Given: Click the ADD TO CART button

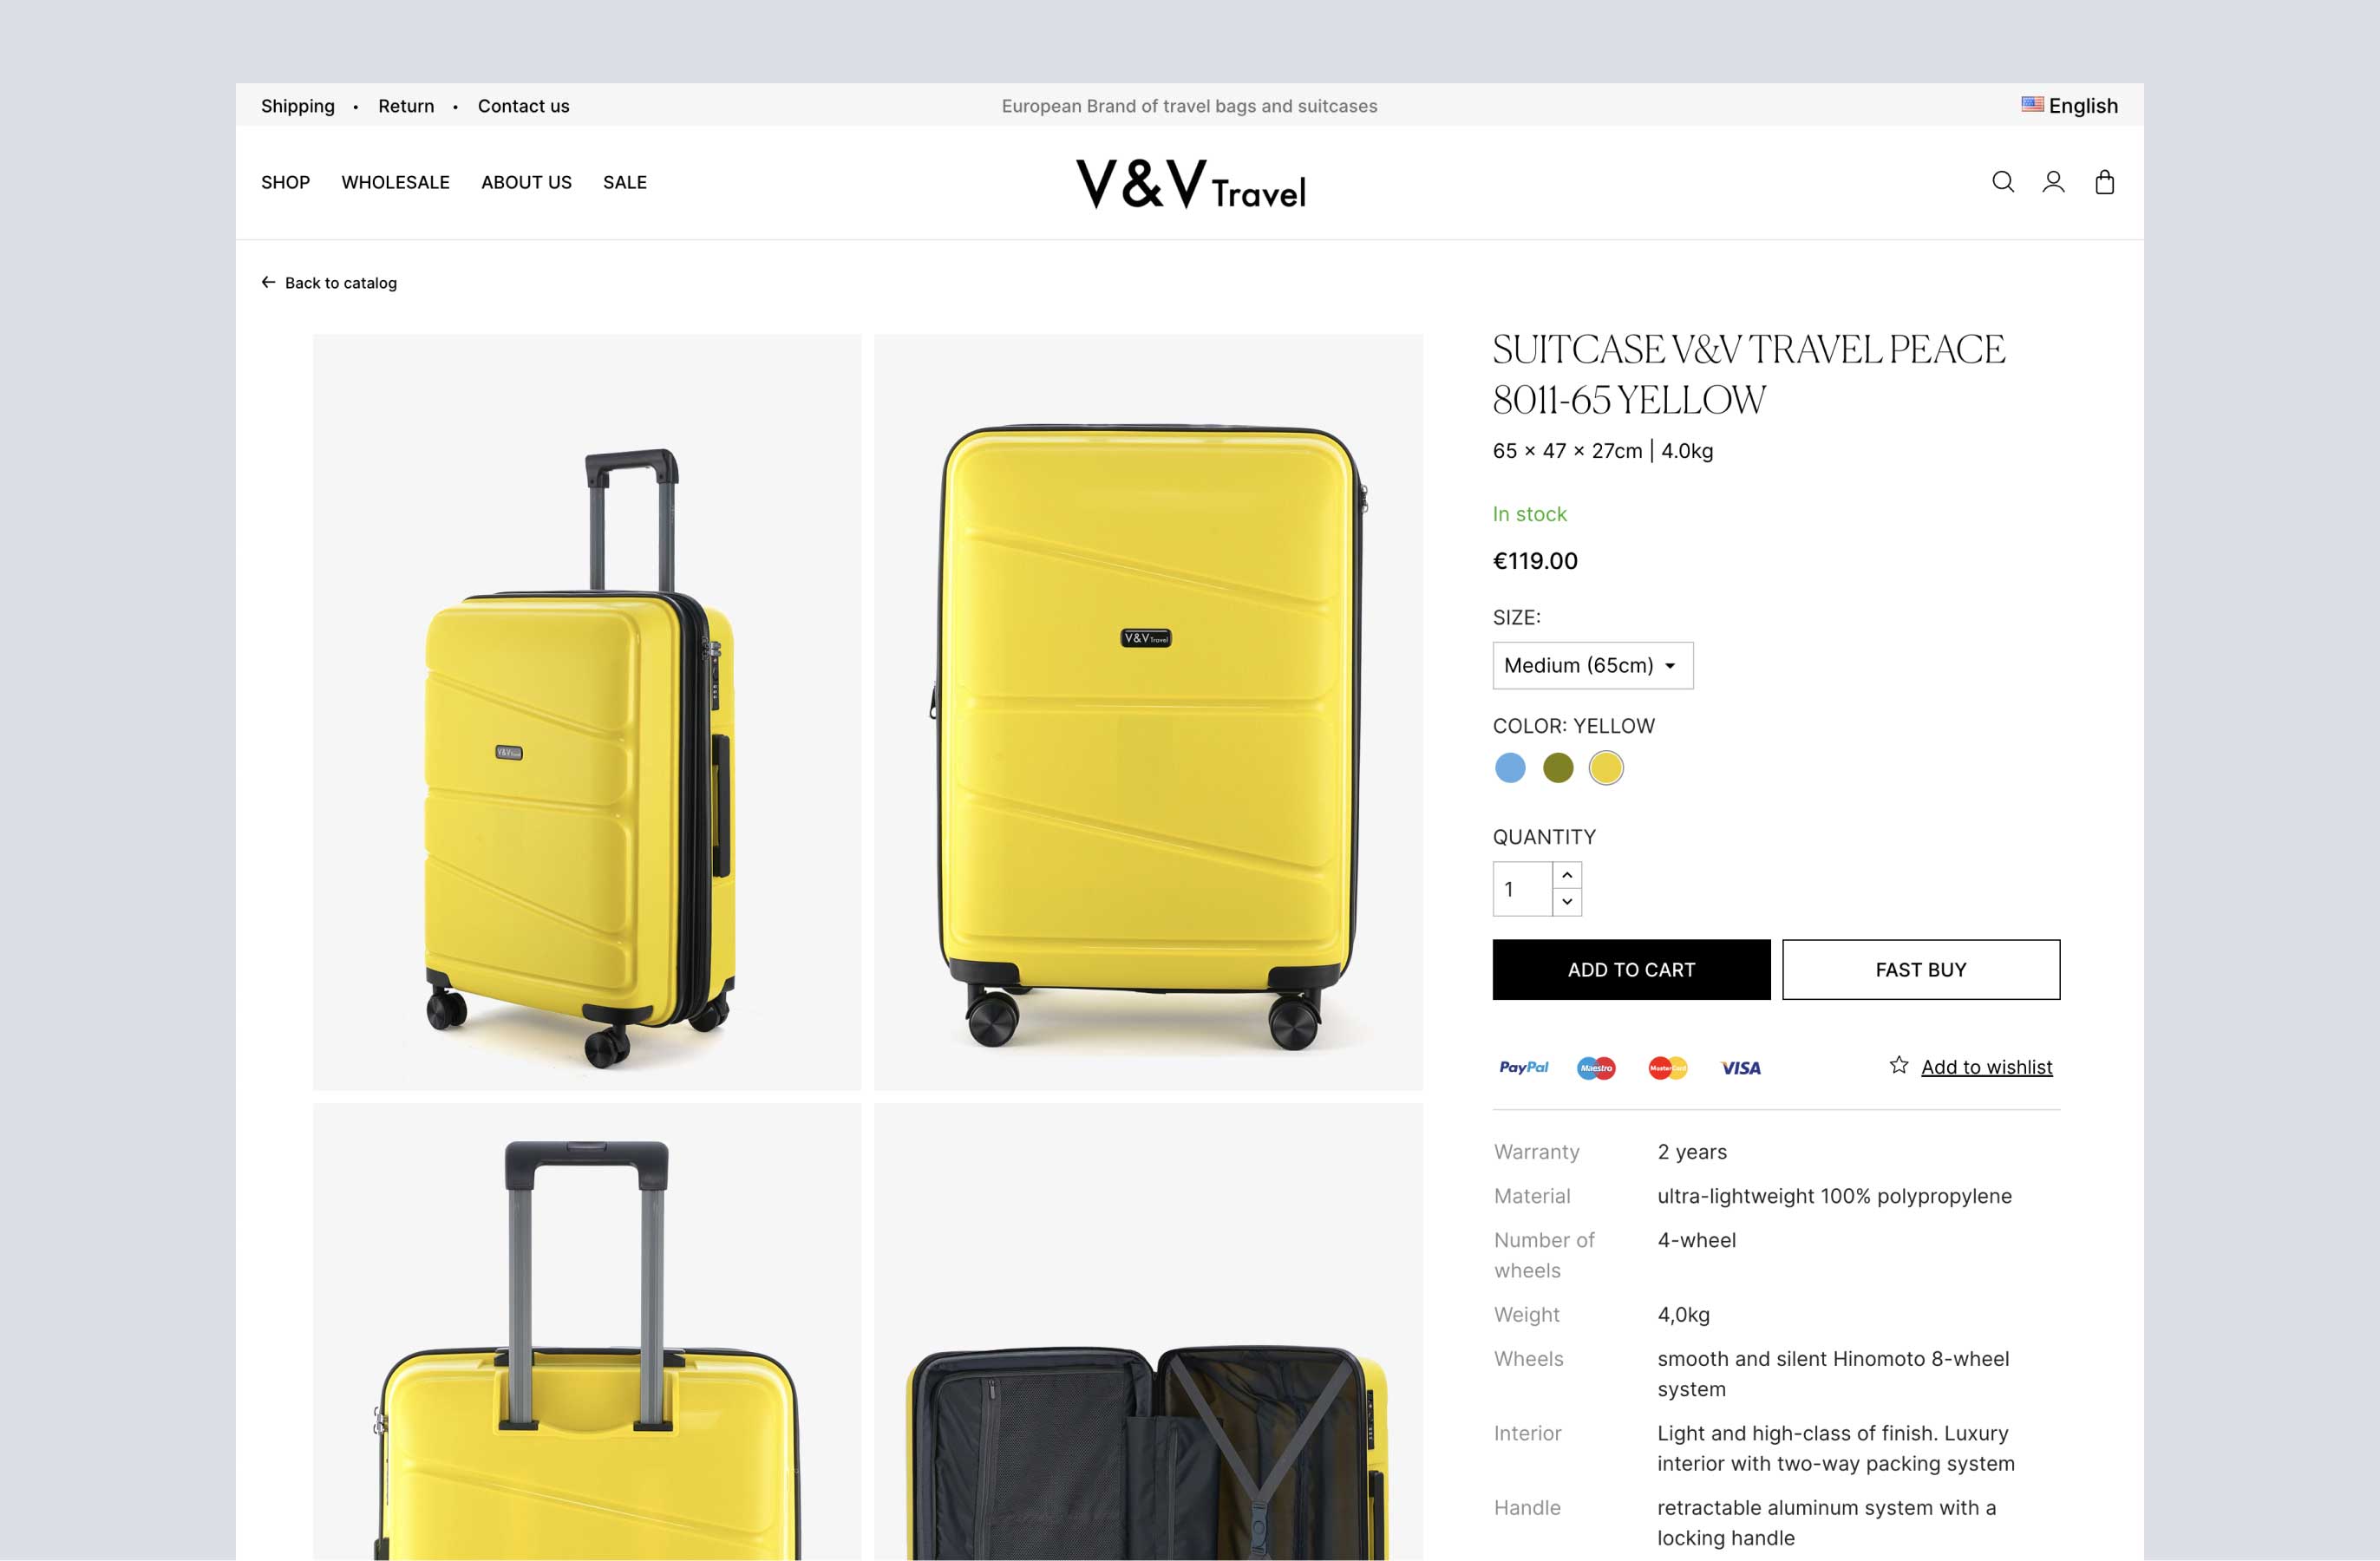Looking at the screenshot, I should pos(1631,969).
